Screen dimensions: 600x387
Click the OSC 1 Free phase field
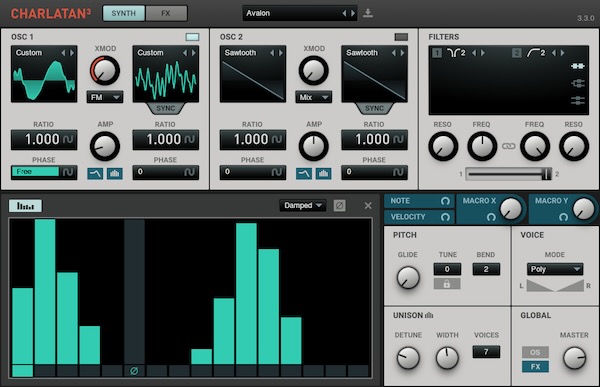pos(35,172)
